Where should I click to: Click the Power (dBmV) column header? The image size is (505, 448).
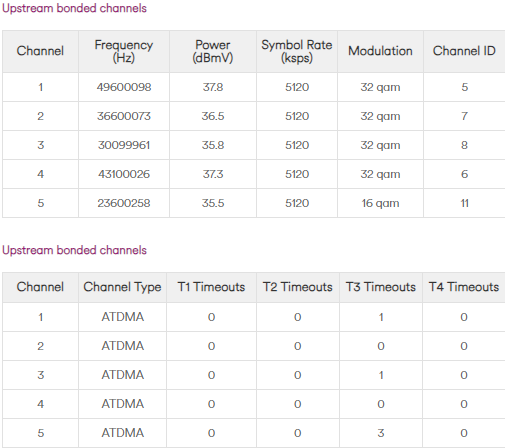(213, 51)
